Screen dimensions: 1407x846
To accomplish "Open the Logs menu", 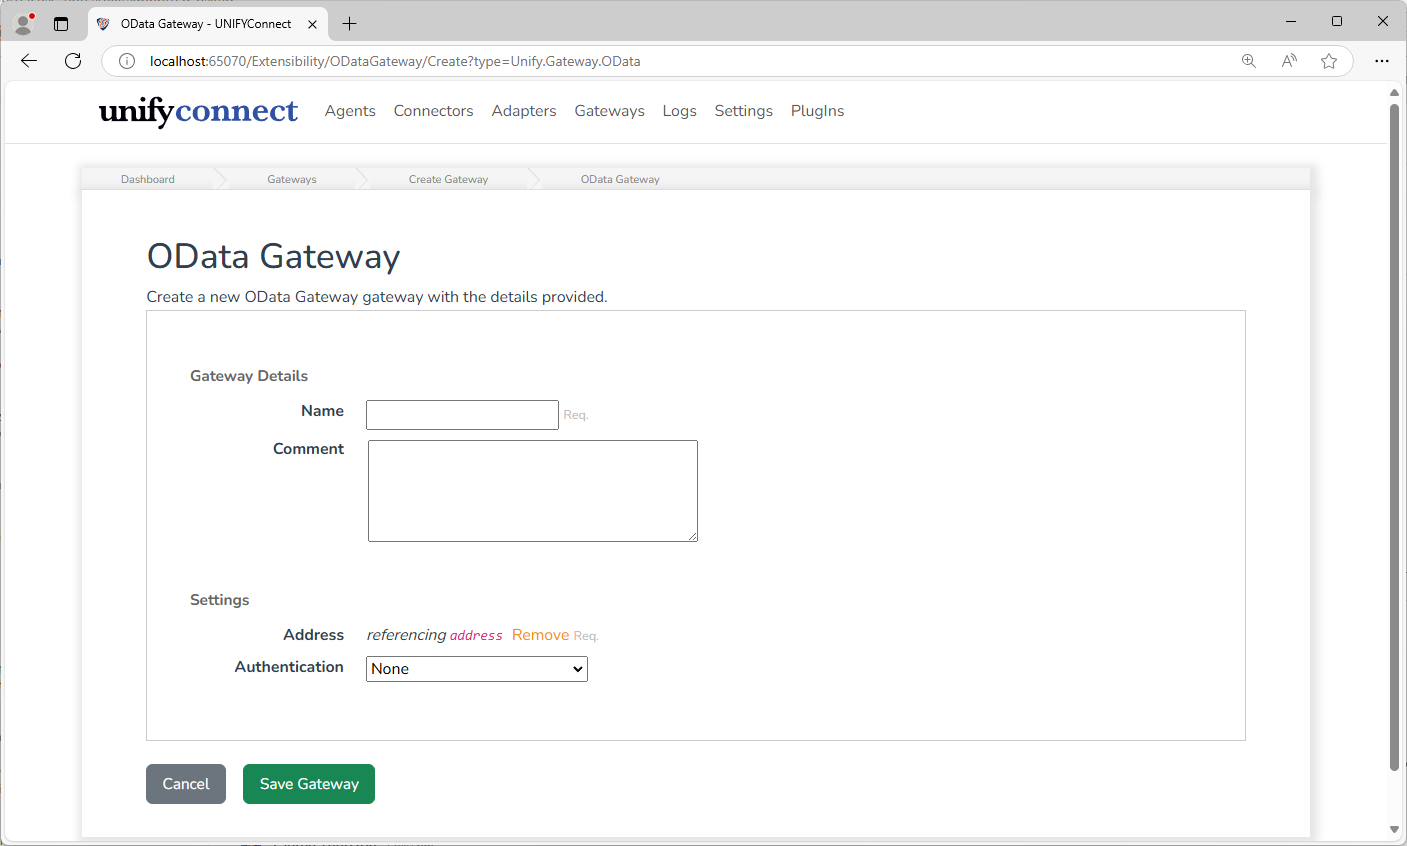I will (679, 111).
